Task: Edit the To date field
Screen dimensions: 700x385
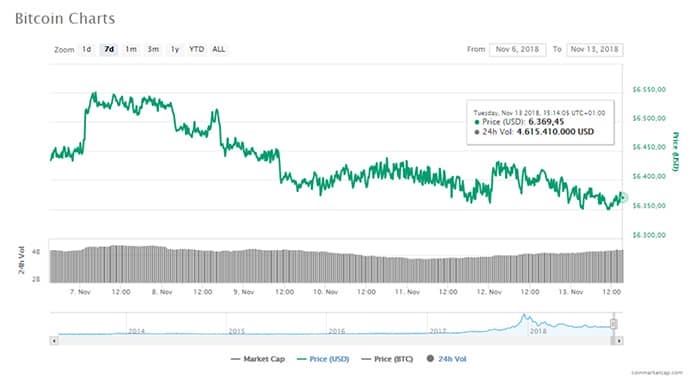Action: click(595, 49)
